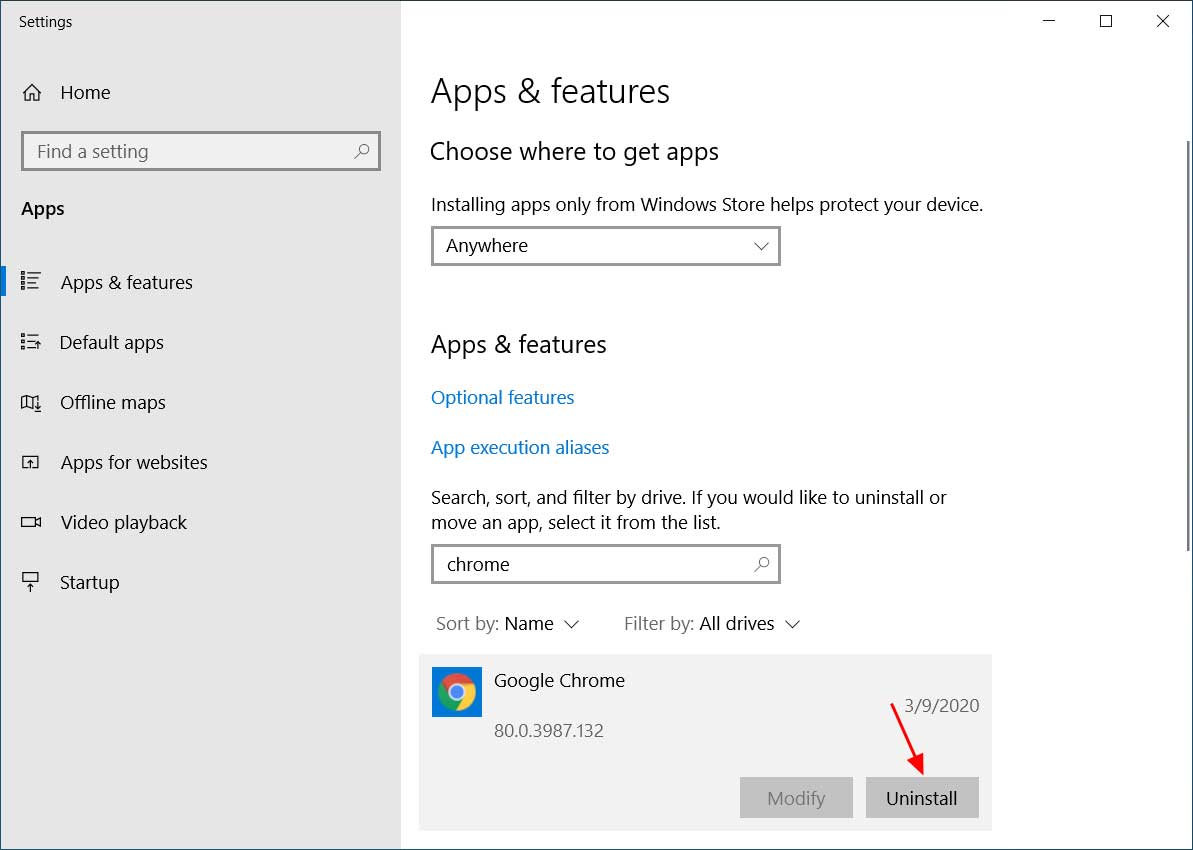Open the Optional features link
Image resolution: width=1193 pixels, height=850 pixels.
tap(502, 397)
